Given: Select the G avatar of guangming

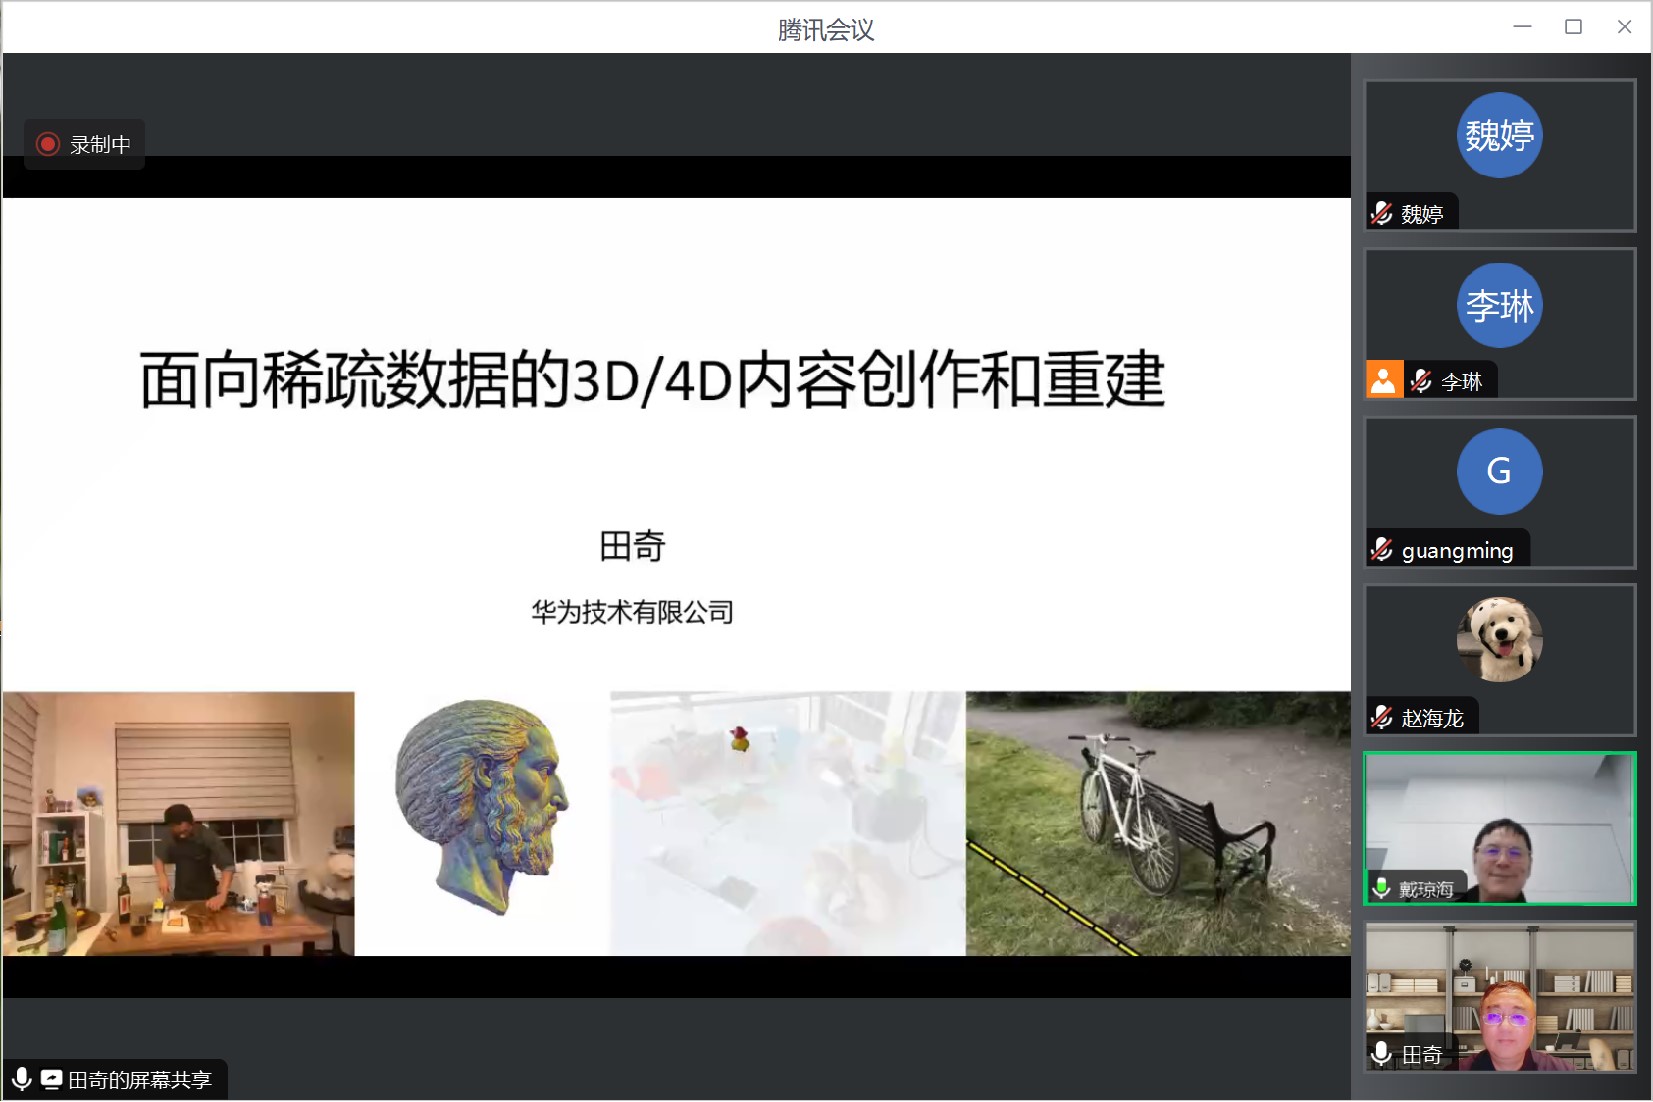Looking at the screenshot, I should (1499, 471).
